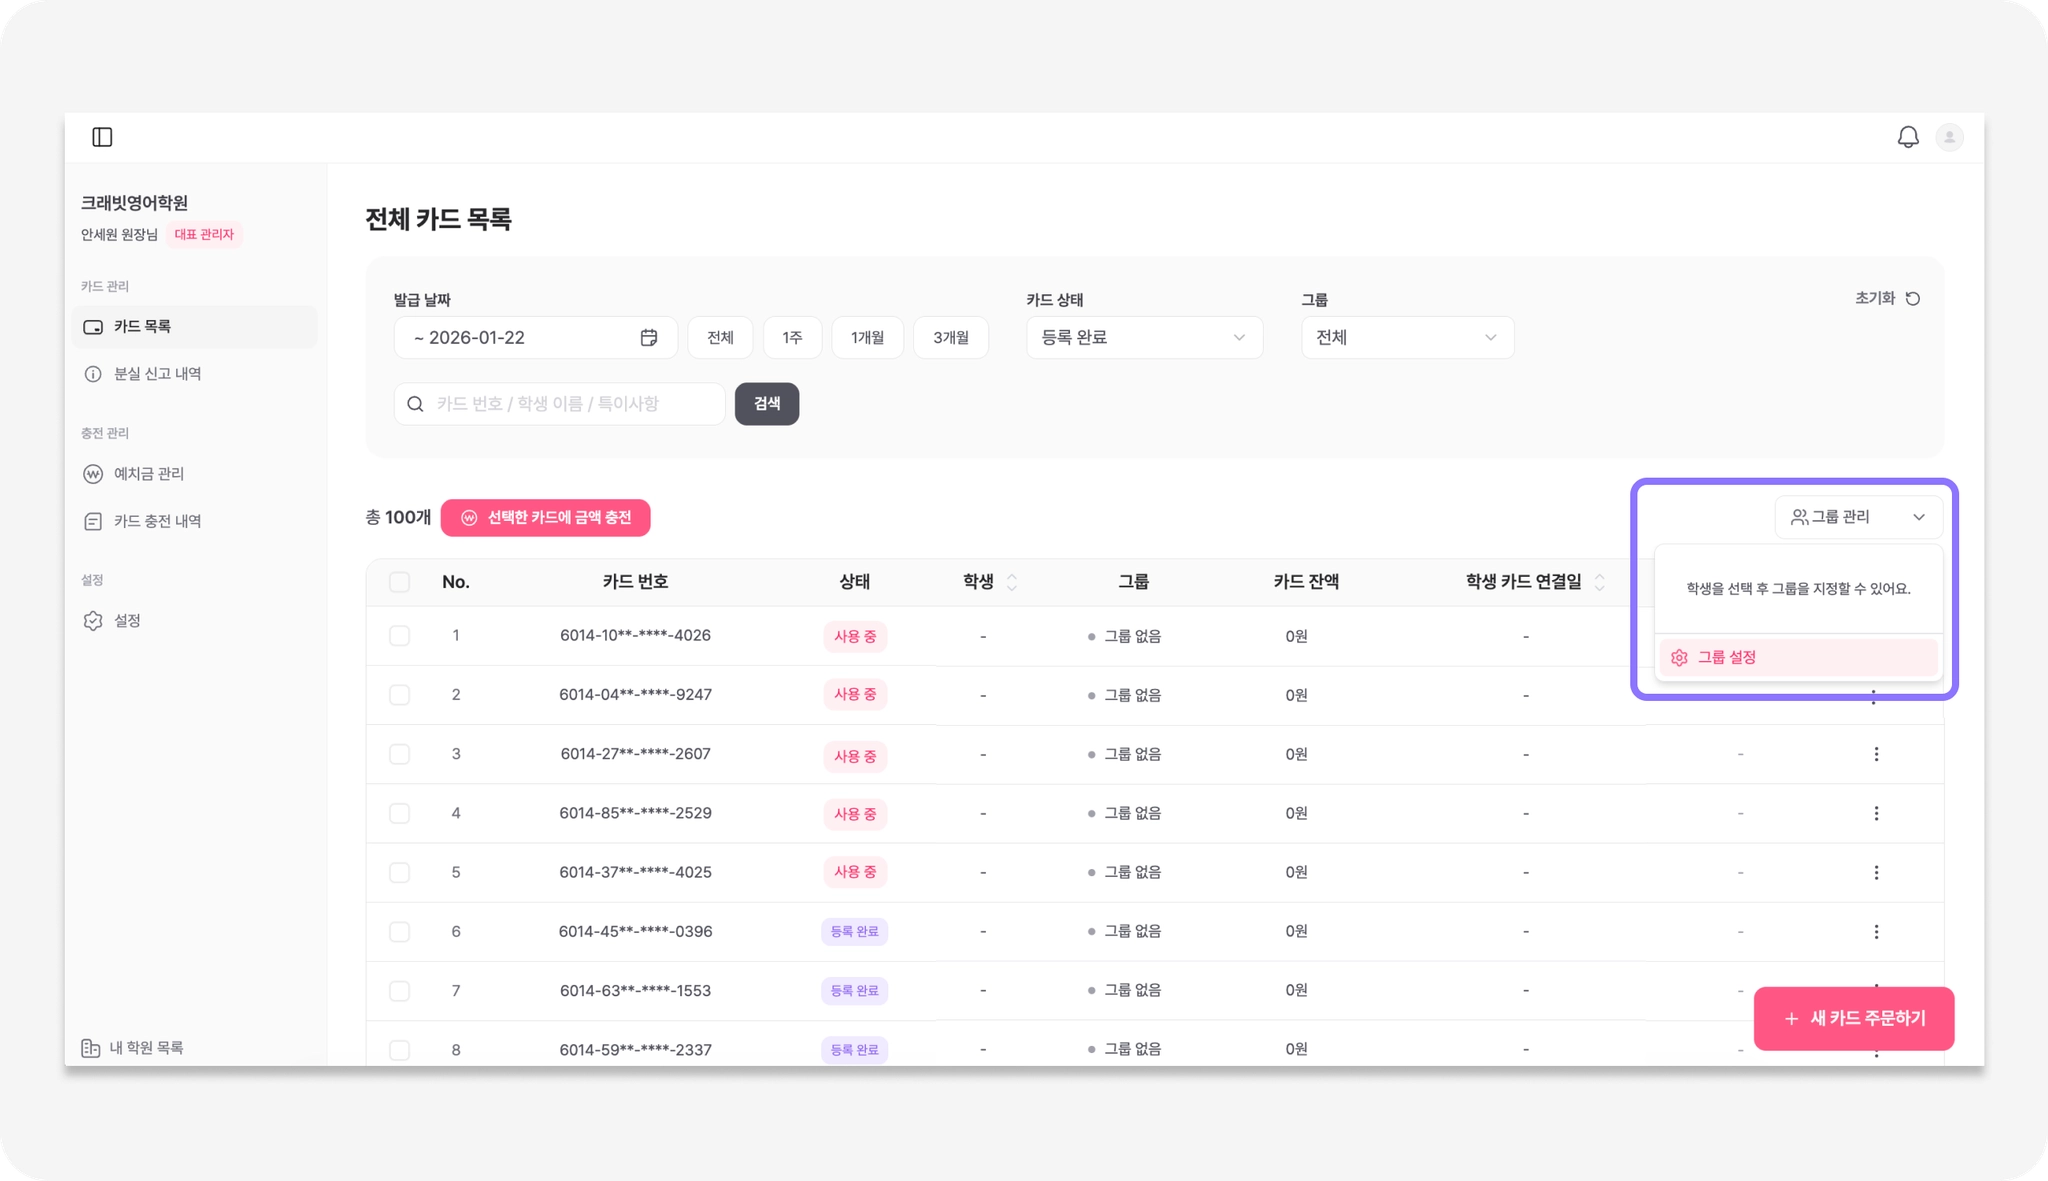Open the three-dot menu for row 6
This screenshot has width=2048, height=1181.
point(1876,931)
